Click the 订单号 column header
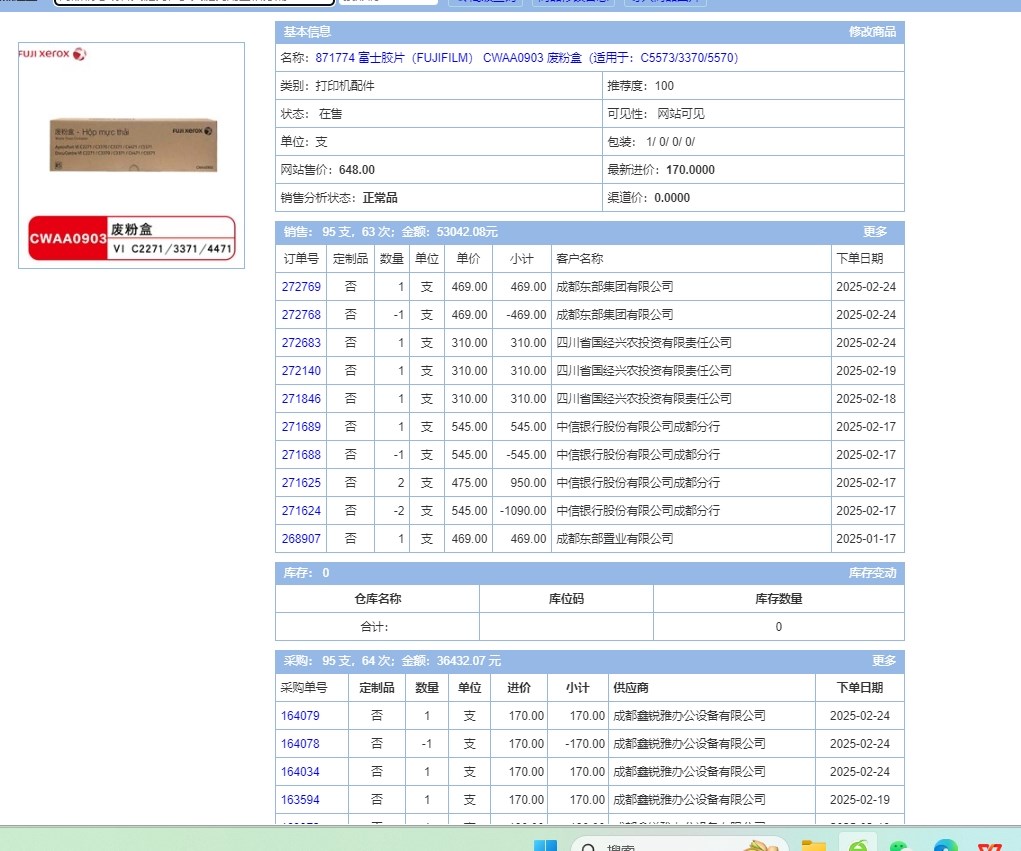 pyautogui.click(x=301, y=258)
